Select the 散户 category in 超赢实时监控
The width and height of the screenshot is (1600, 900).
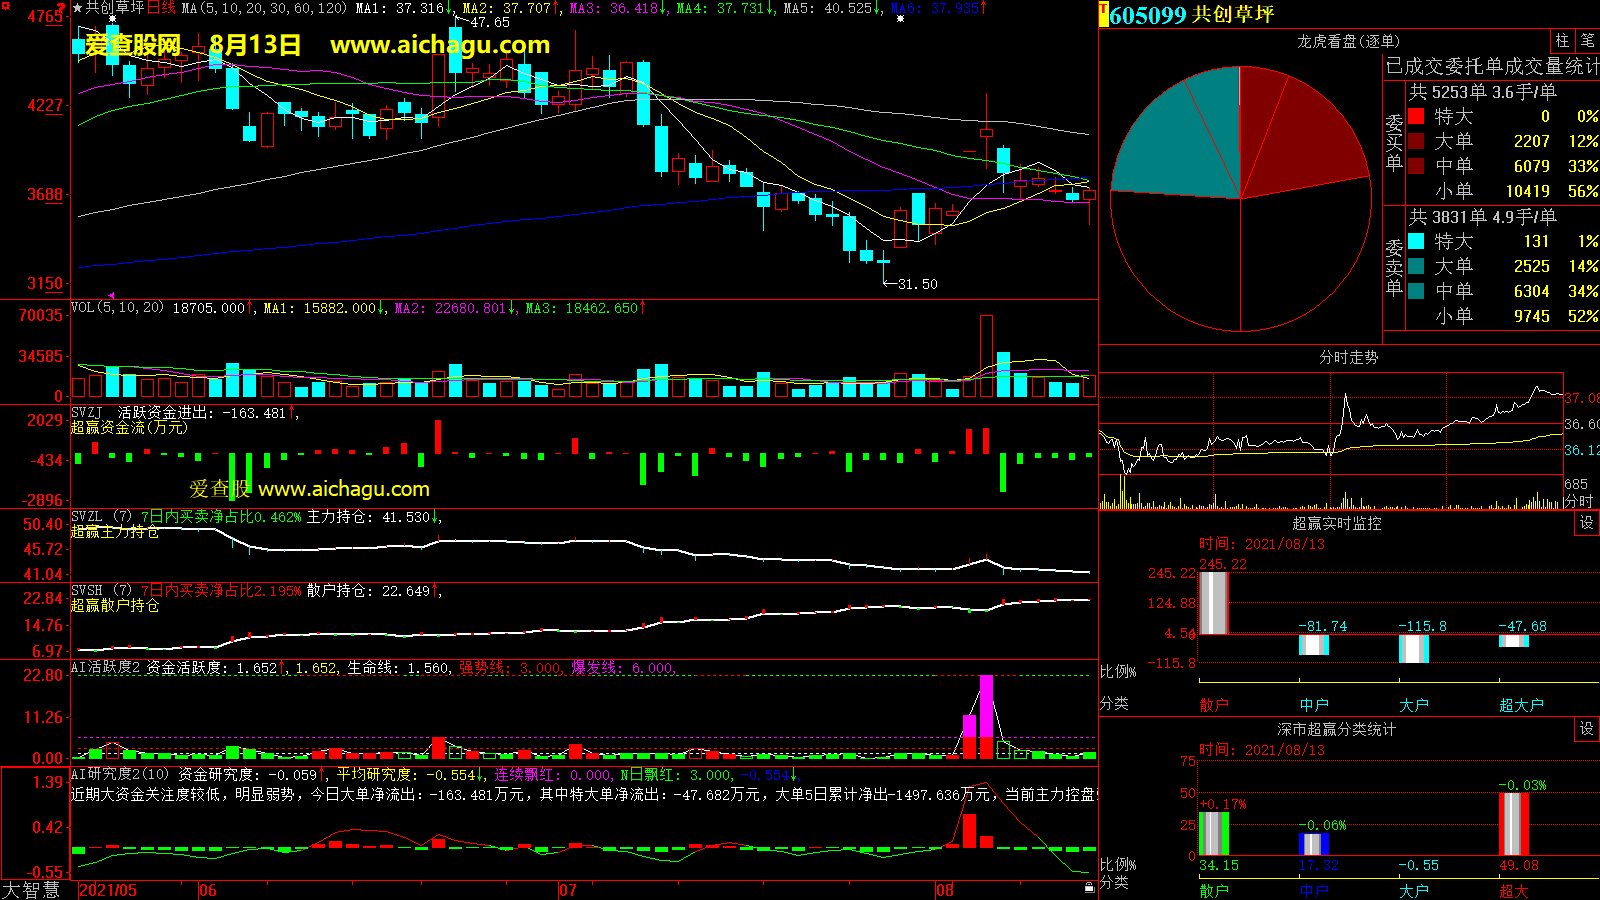point(1213,705)
